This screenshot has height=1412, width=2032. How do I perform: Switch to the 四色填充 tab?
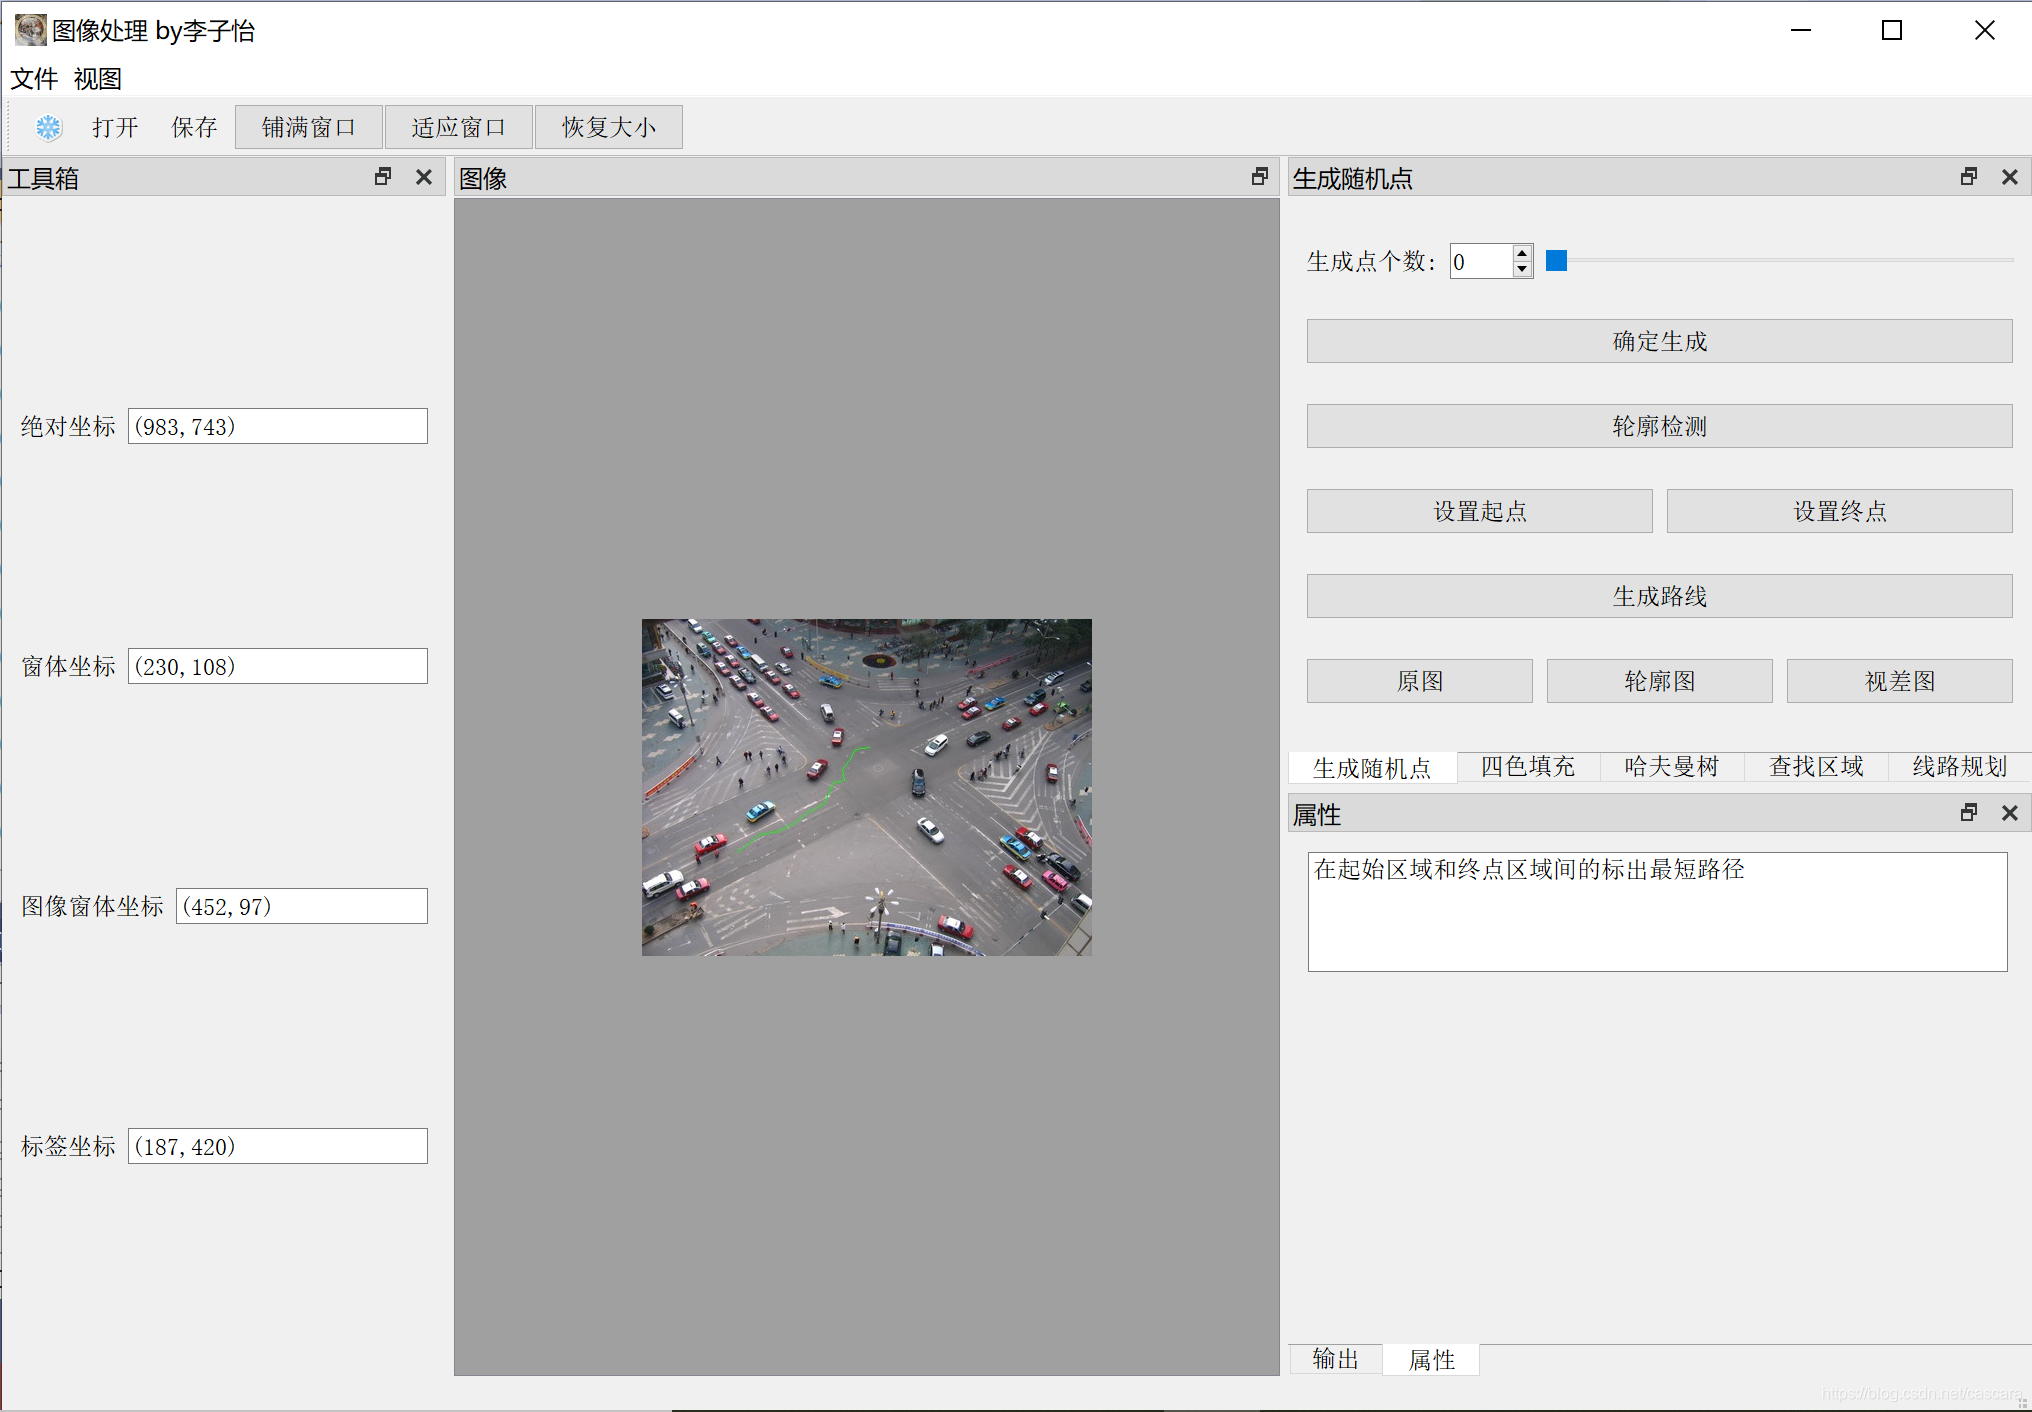pos(1528,766)
